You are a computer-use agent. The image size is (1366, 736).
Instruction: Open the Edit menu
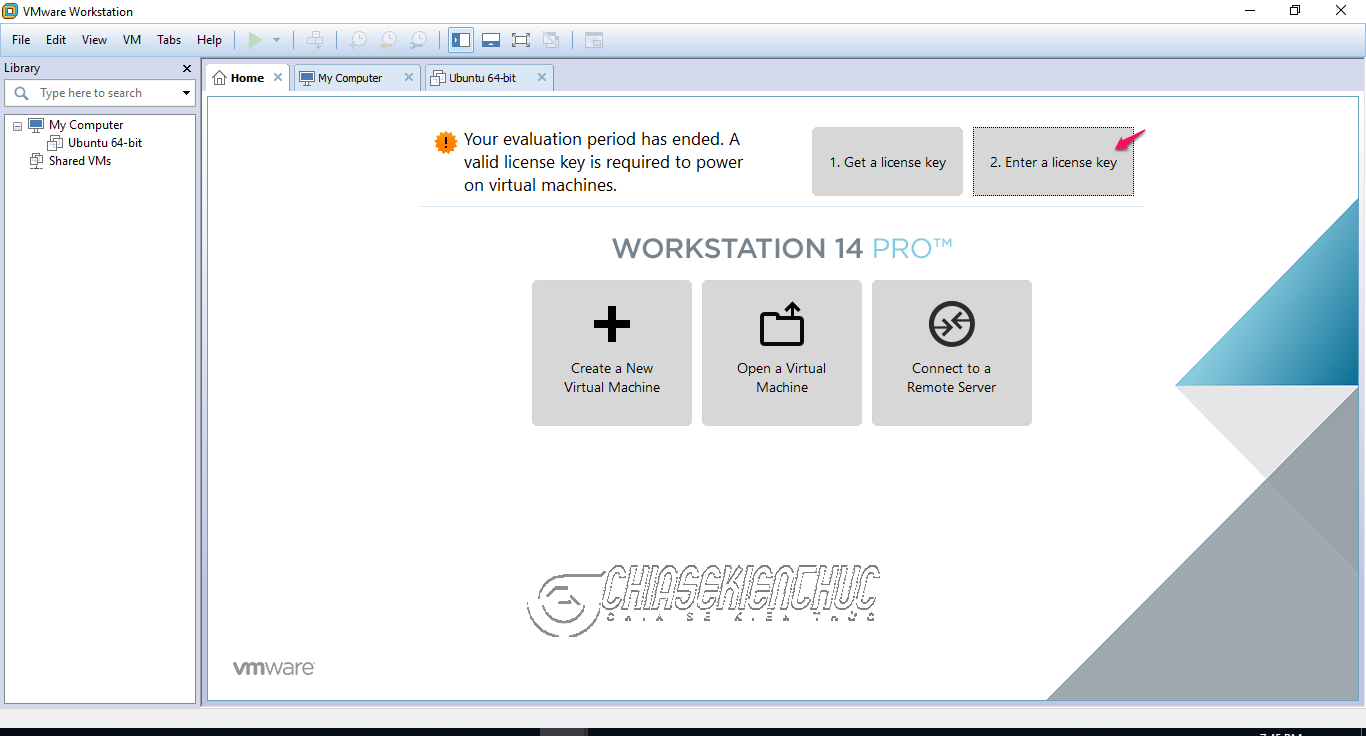pyautogui.click(x=56, y=40)
